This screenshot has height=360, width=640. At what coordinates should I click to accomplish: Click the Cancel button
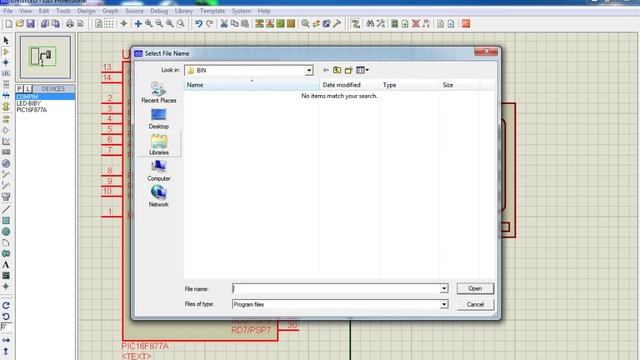click(x=475, y=304)
